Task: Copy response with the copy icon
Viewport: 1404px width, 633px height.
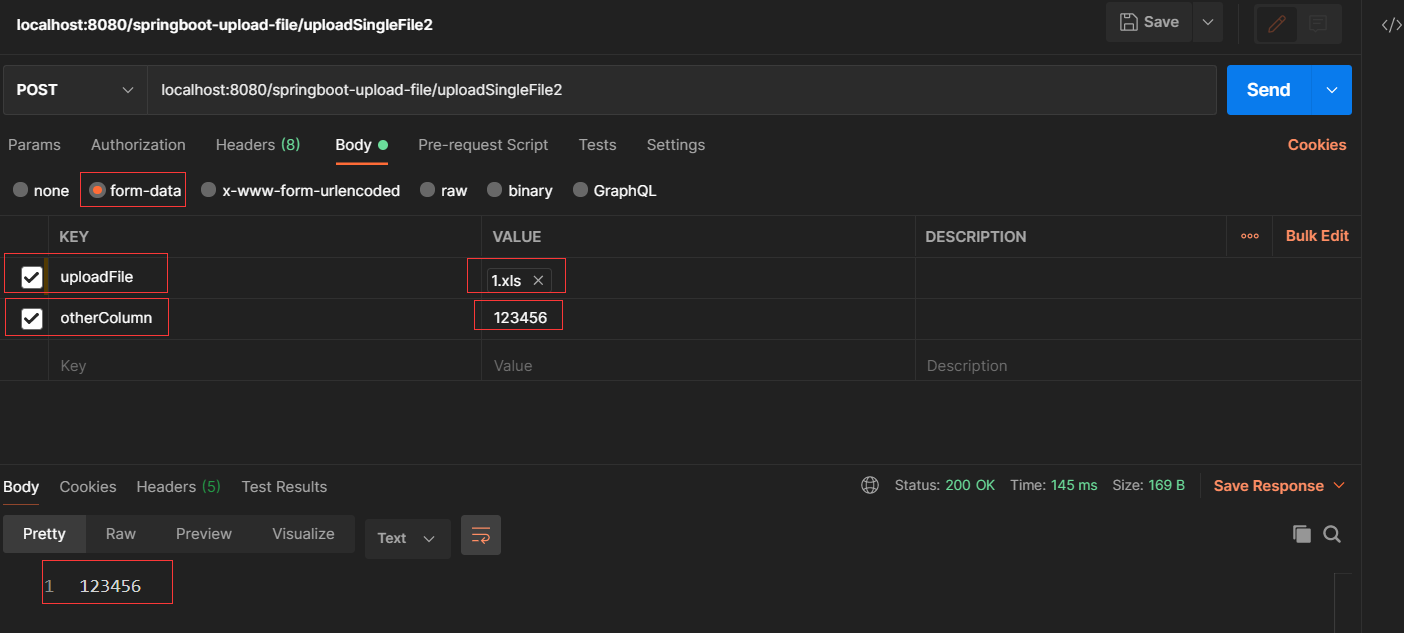Action: tap(1301, 534)
